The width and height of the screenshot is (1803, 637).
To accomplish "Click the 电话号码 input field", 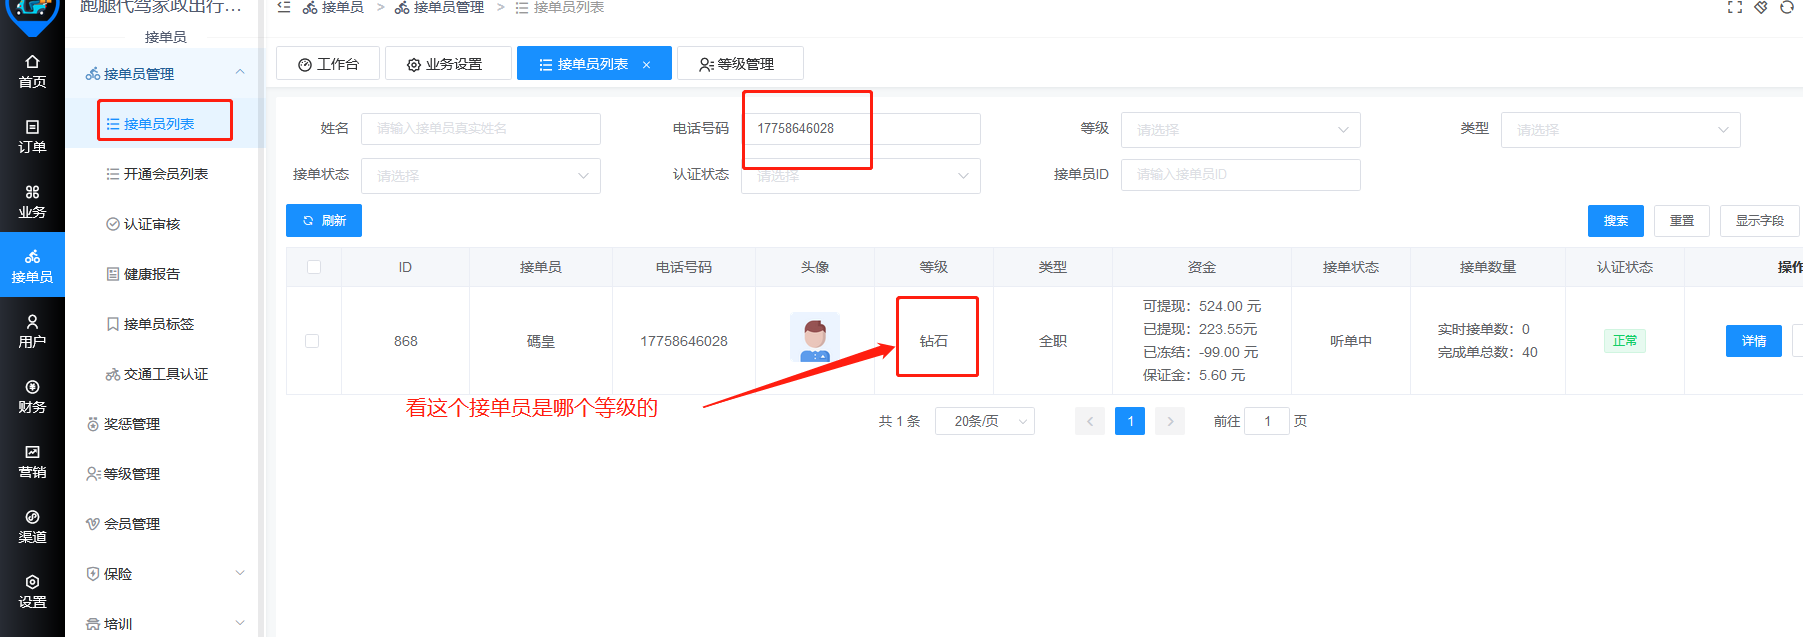I will (x=861, y=129).
